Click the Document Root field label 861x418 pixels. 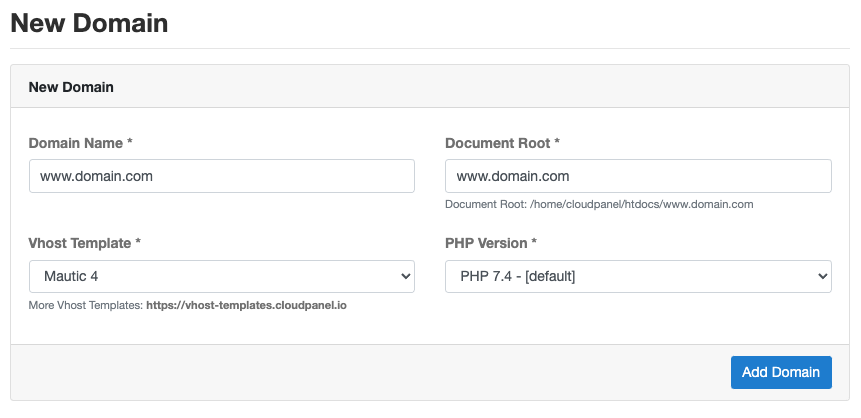(x=497, y=143)
